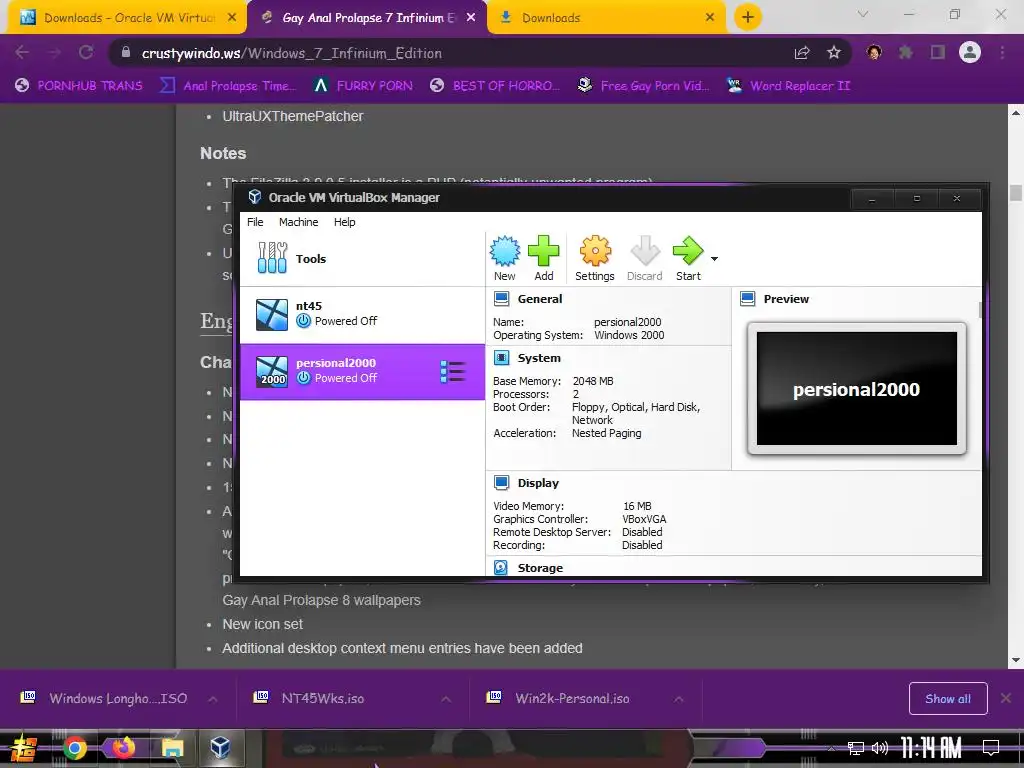Go back in the browser

(22, 53)
